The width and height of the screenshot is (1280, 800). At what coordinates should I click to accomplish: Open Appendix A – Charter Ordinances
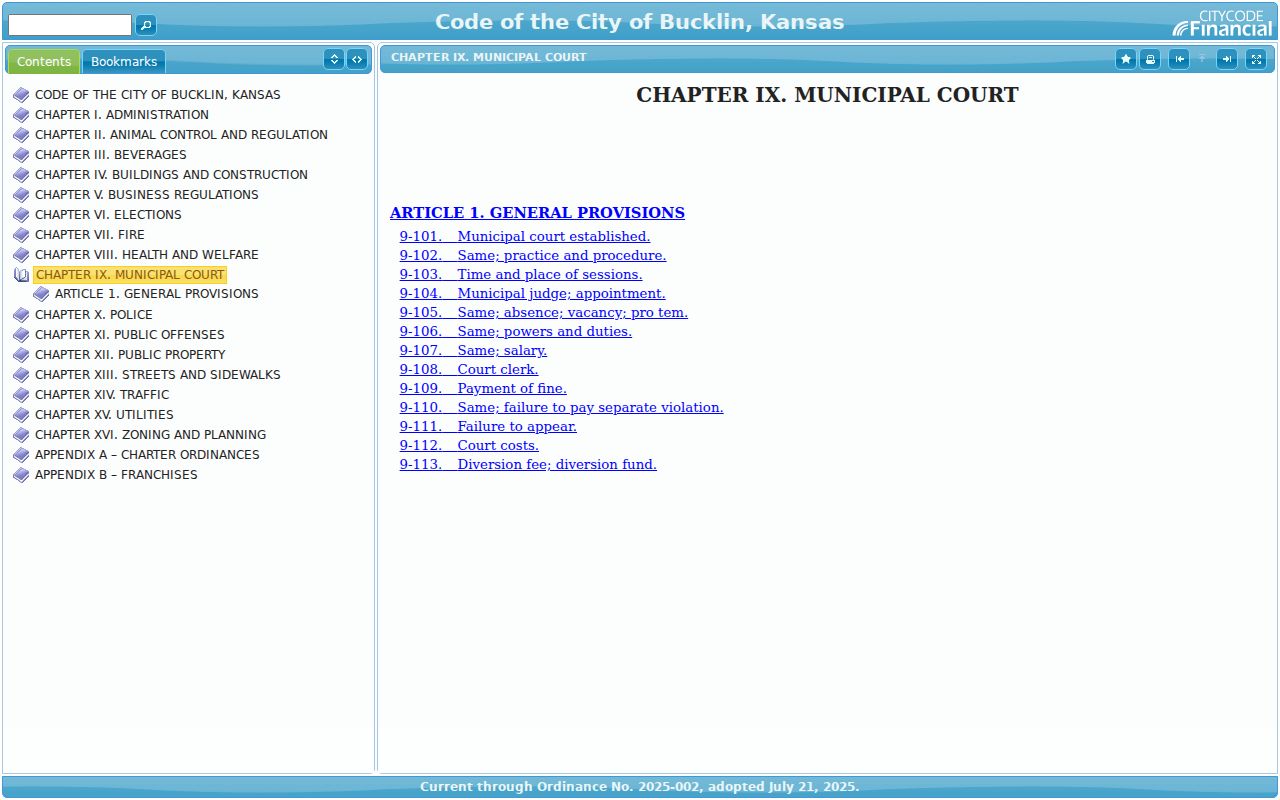(x=147, y=455)
